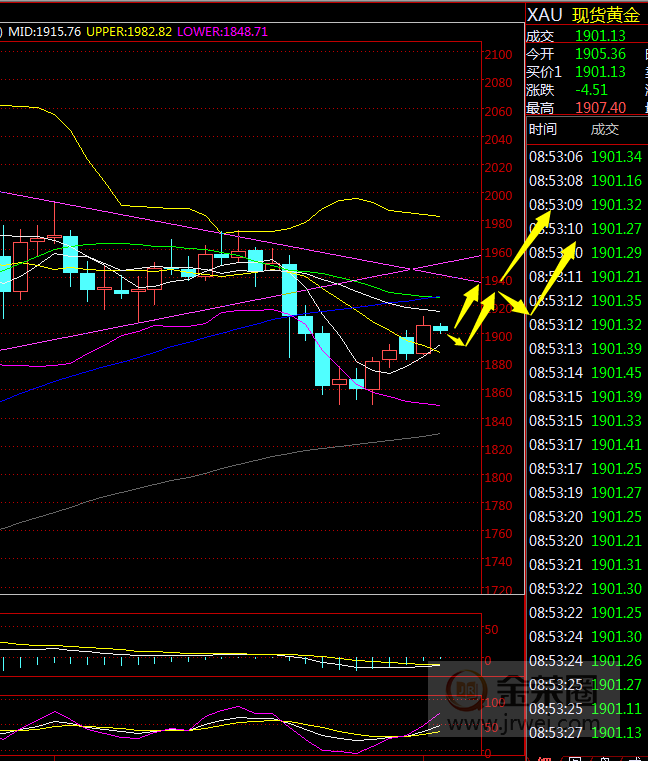Viewport: 648px width, 761px height.
Task: Select the 08:53:06 tick row
Action: coord(585,157)
